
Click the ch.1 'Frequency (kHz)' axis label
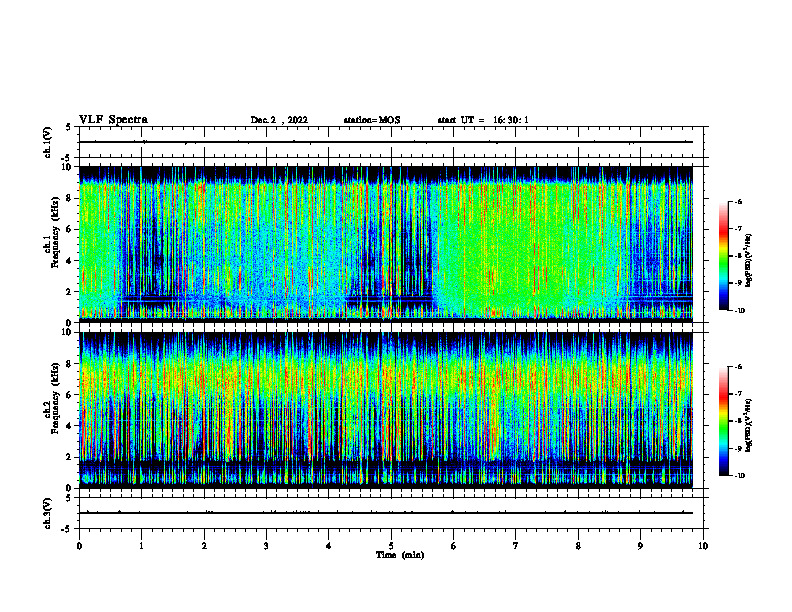(x=55, y=232)
